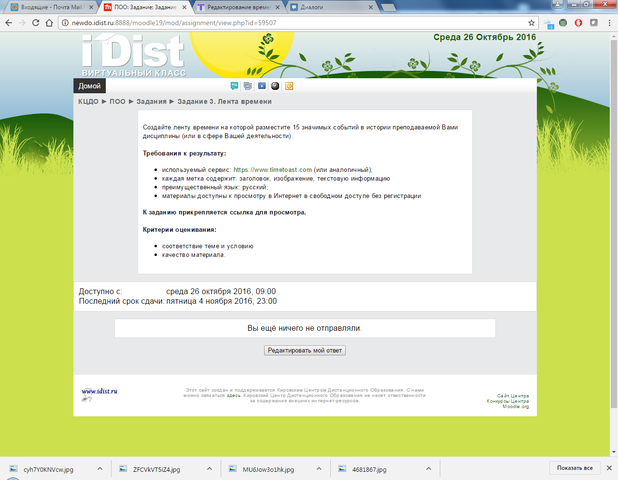Click the deadline пятница 4 ноября 2016, 23:00
This screenshot has width=618, height=480.
pos(222,301)
